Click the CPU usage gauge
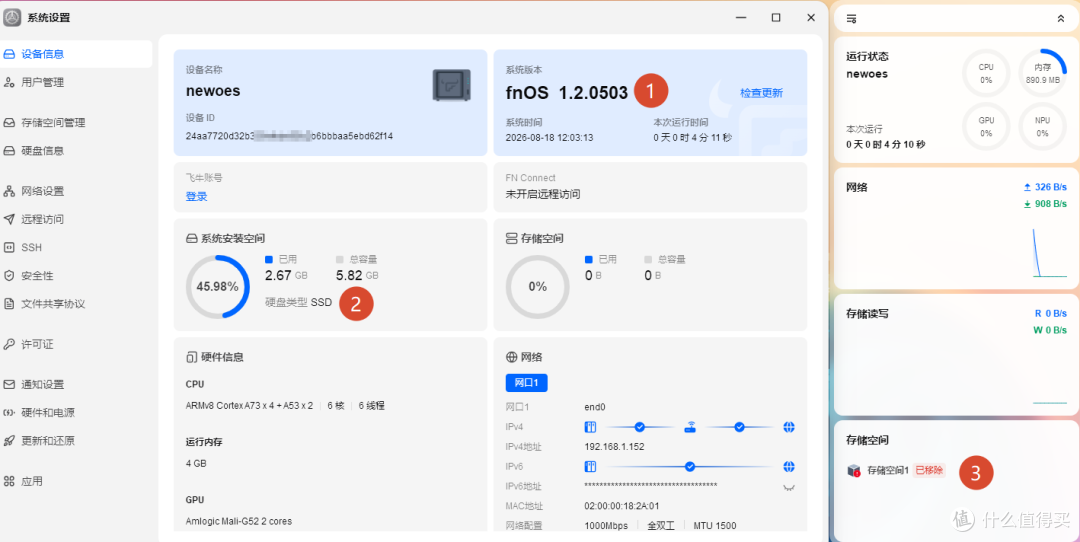The height and width of the screenshot is (542, 1080). (986, 73)
